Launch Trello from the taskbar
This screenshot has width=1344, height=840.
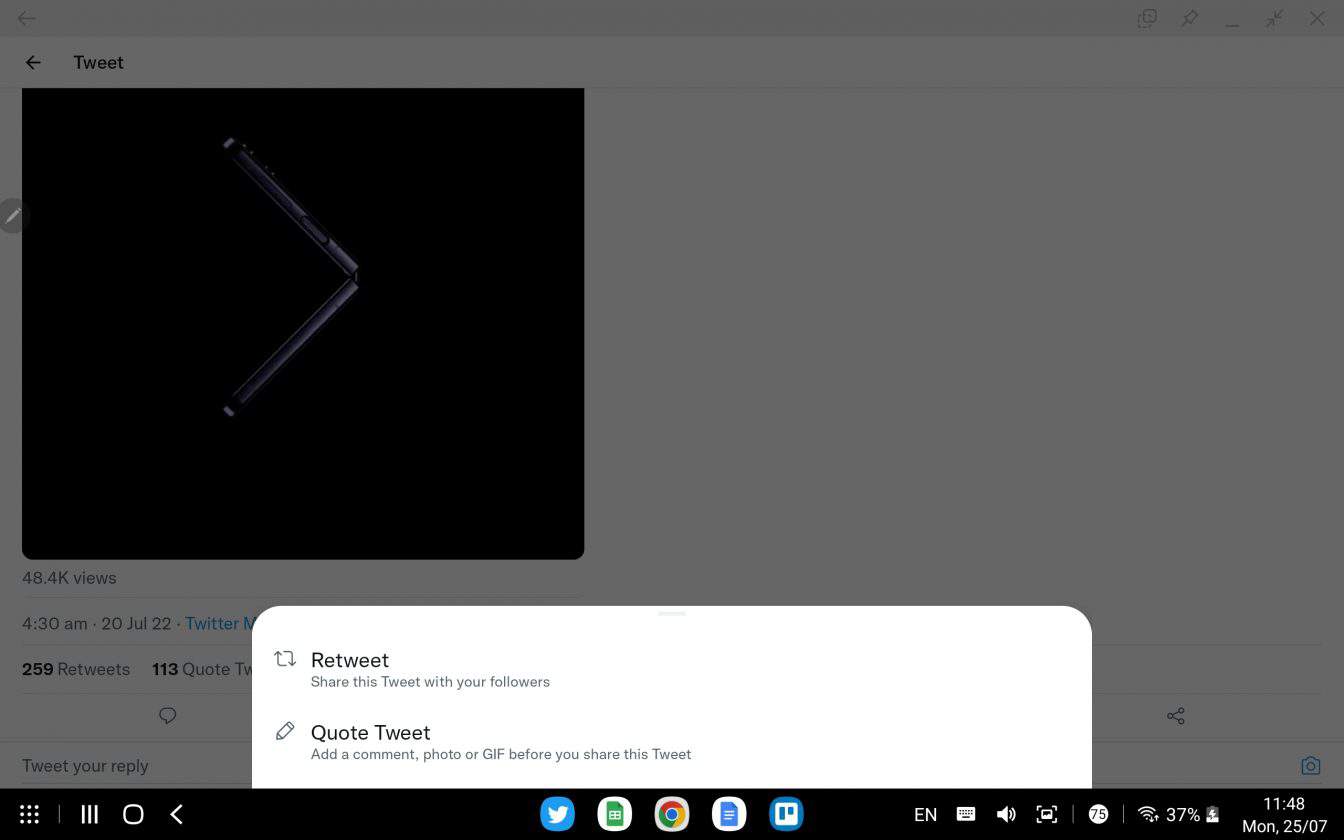pos(786,814)
